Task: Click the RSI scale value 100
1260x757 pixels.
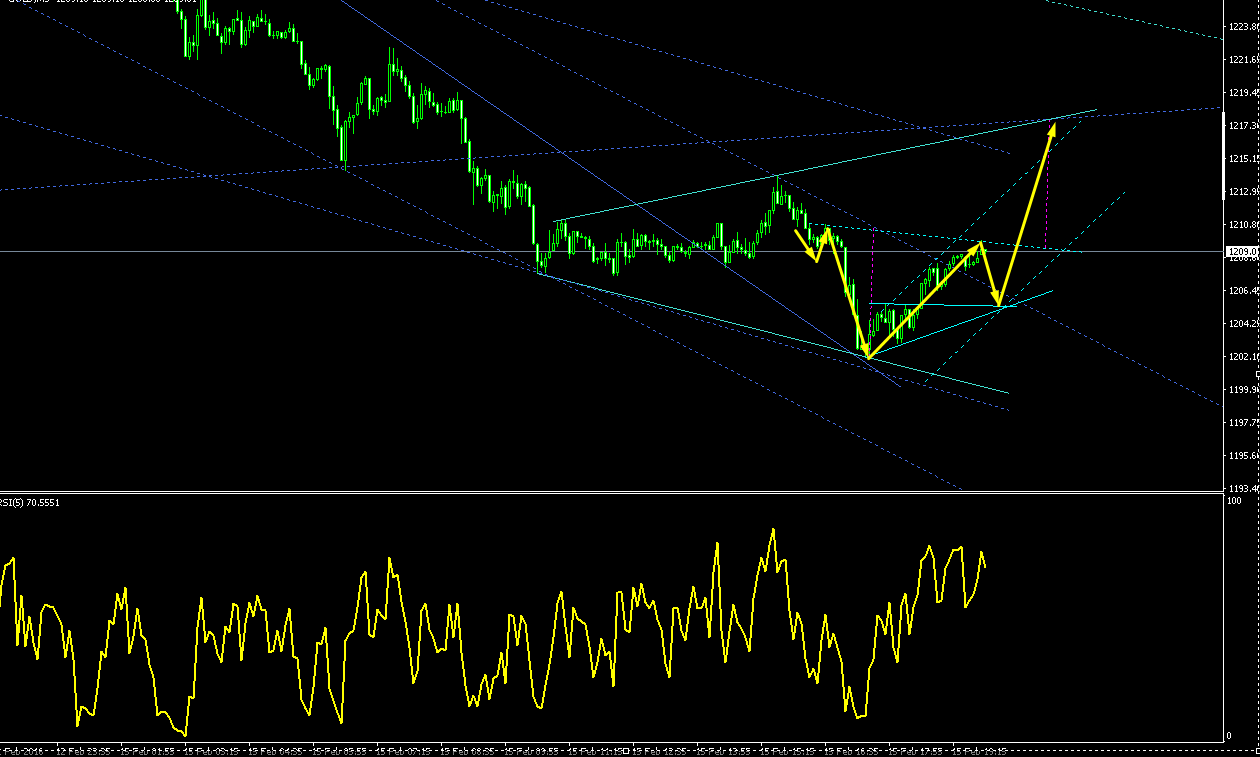Action: tap(1236, 500)
